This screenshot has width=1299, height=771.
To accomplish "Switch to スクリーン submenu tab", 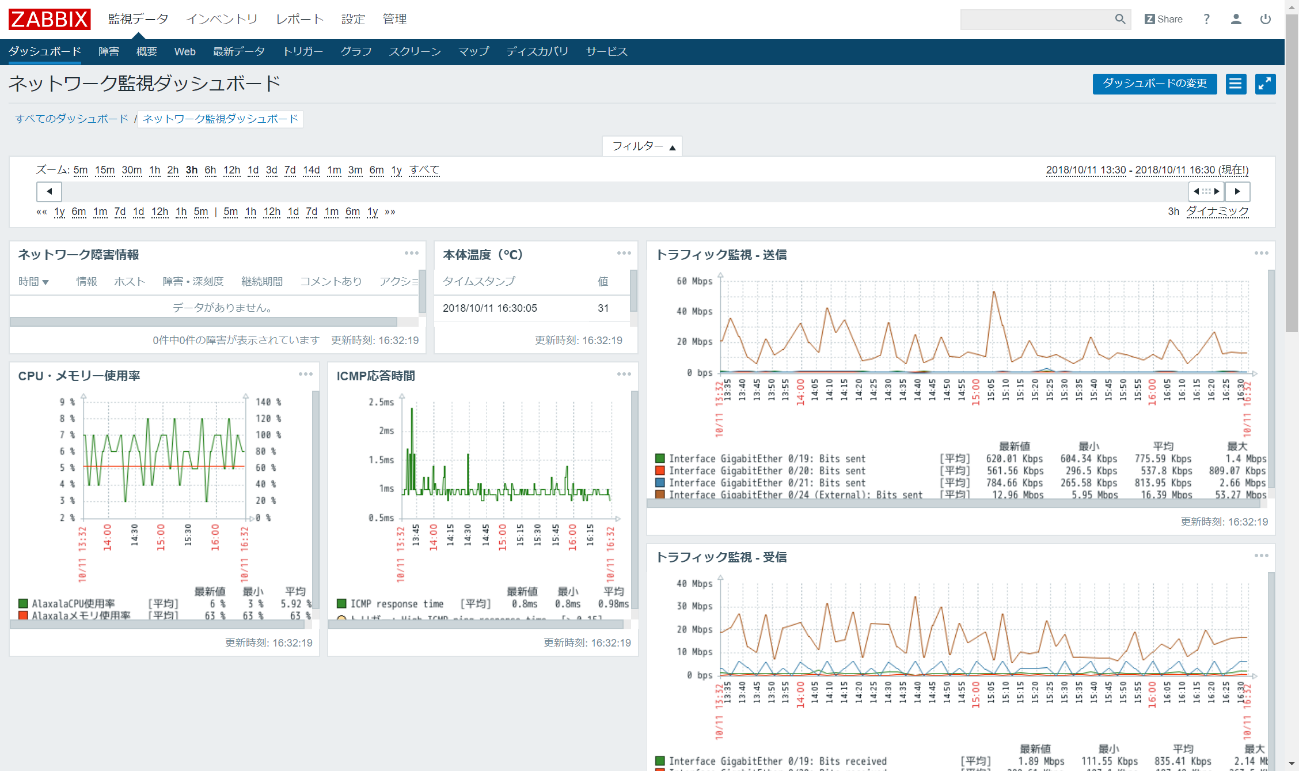I will click(415, 51).
